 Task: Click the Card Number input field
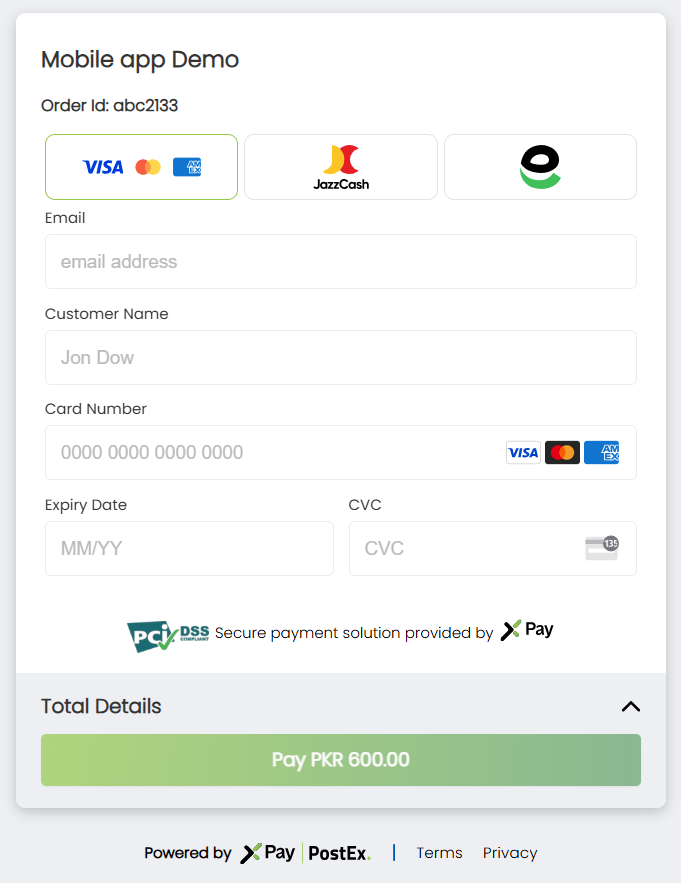pyautogui.click(x=270, y=453)
